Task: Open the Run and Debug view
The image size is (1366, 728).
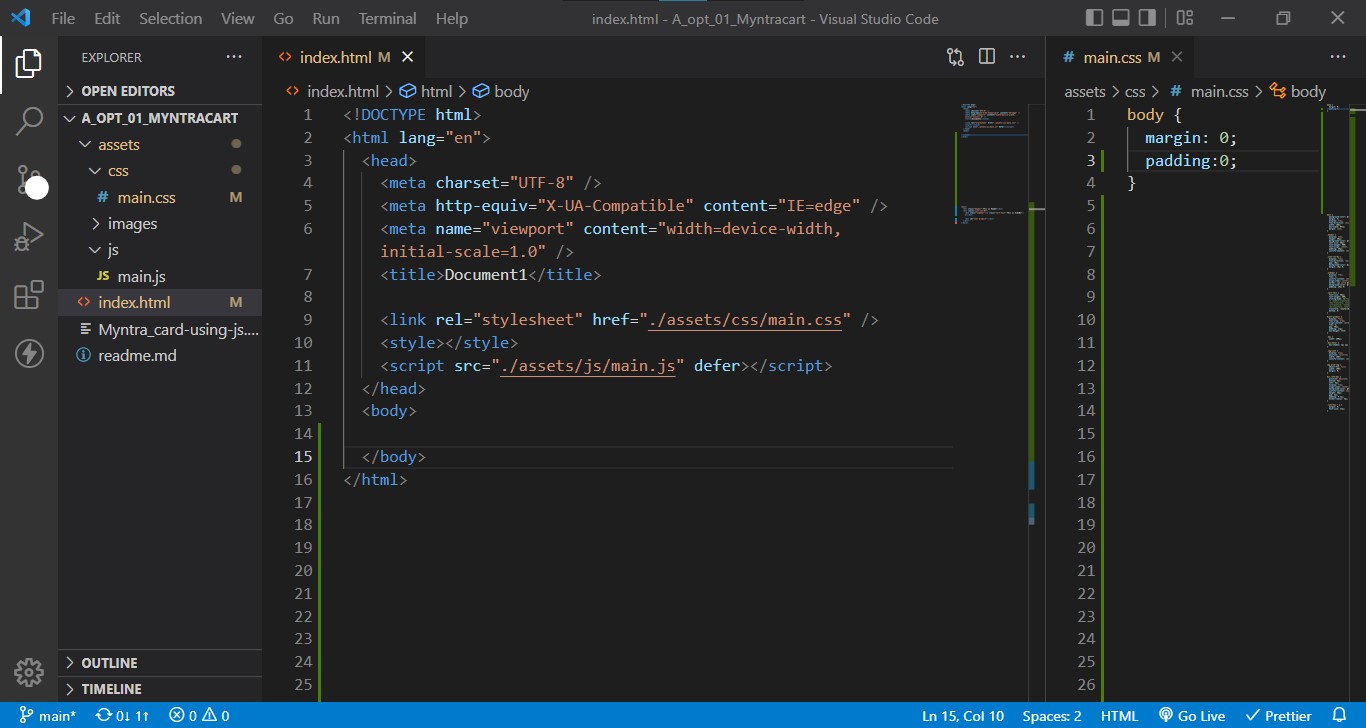Action: pos(29,237)
